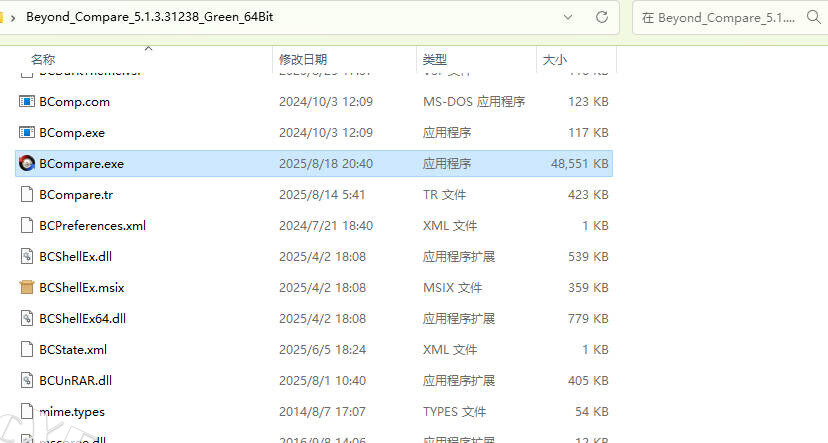The height and width of the screenshot is (443, 828).
Task: Click the BComp.com file icon
Action: tap(26, 101)
